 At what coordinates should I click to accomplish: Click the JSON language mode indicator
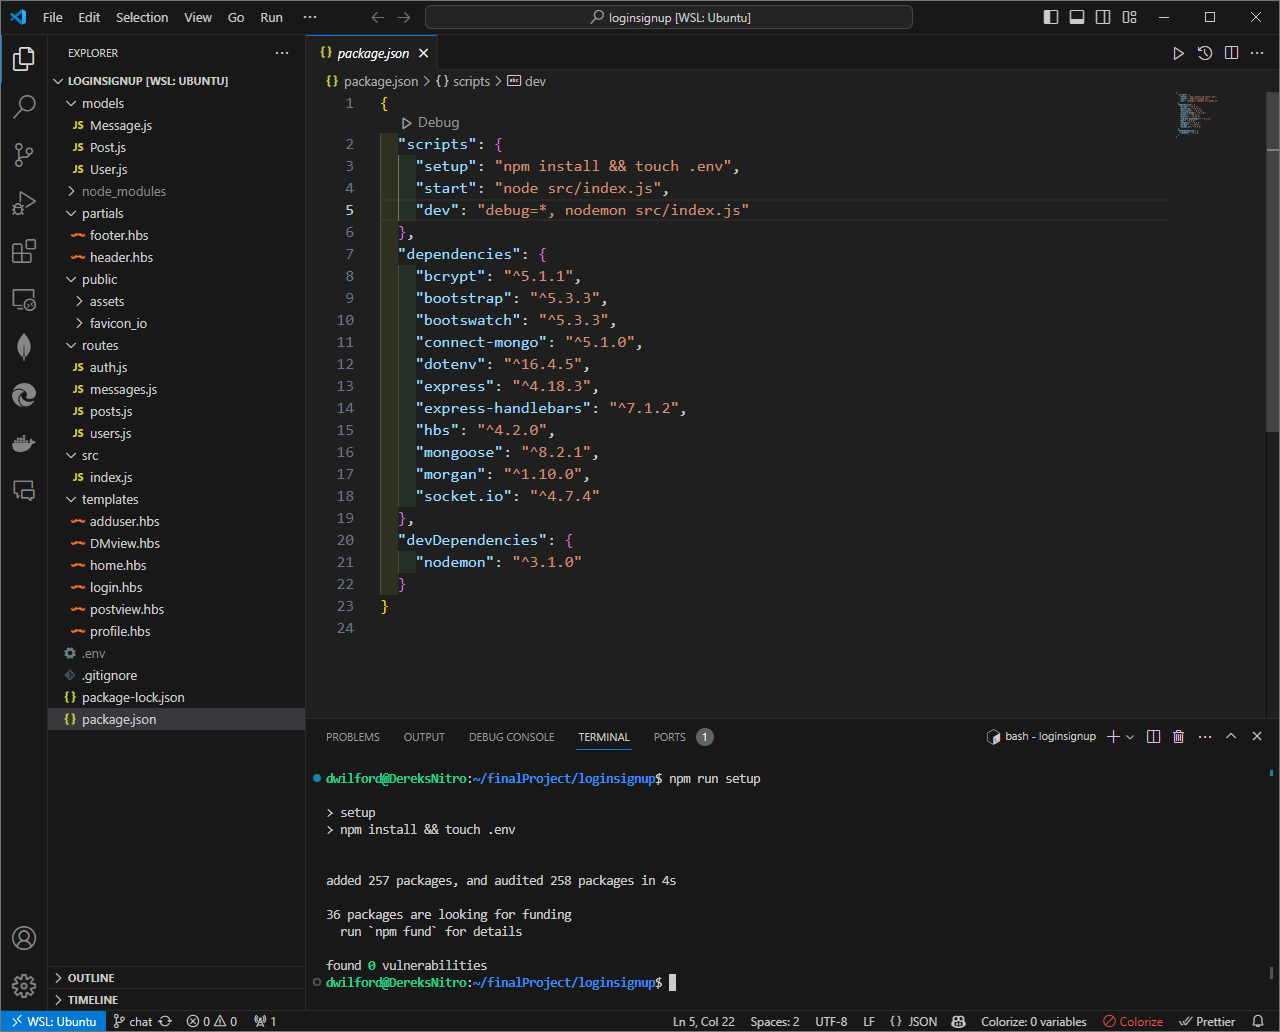tap(914, 1021)
